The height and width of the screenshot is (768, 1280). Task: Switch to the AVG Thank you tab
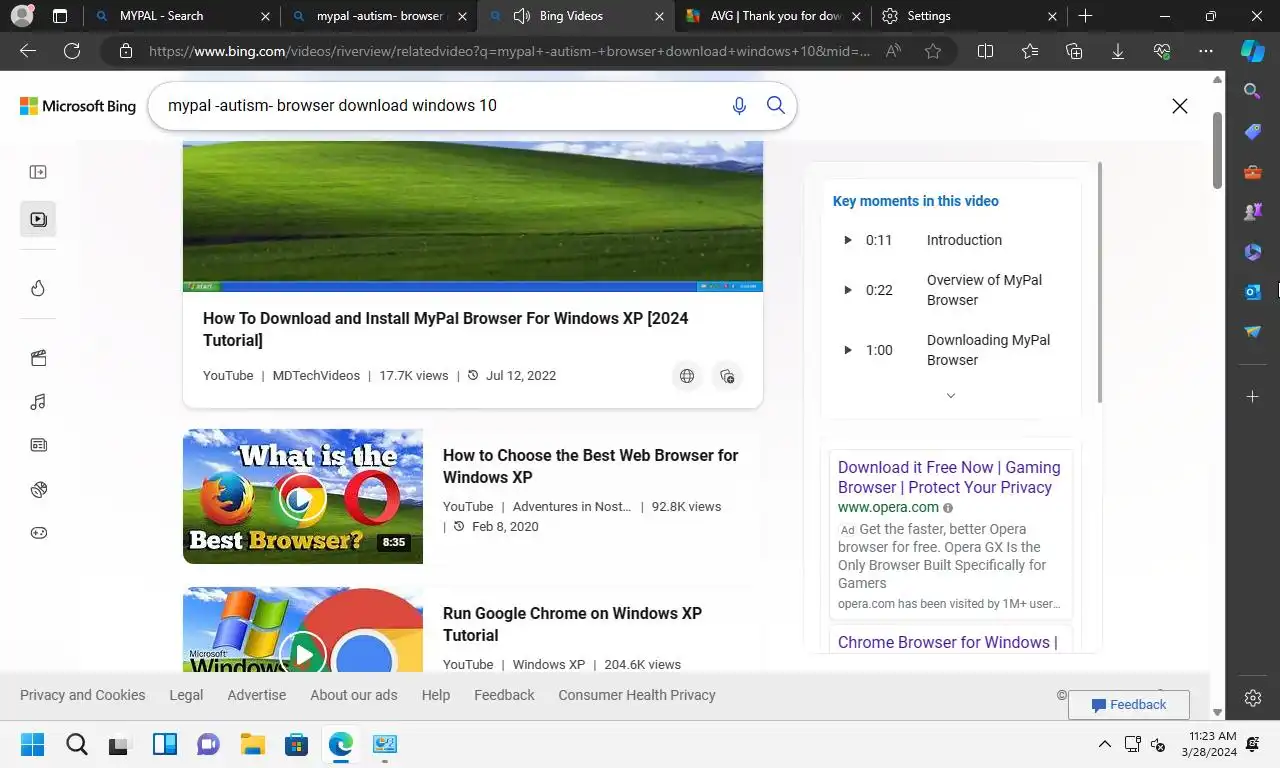pyautogui.click(x=773, y=16)
